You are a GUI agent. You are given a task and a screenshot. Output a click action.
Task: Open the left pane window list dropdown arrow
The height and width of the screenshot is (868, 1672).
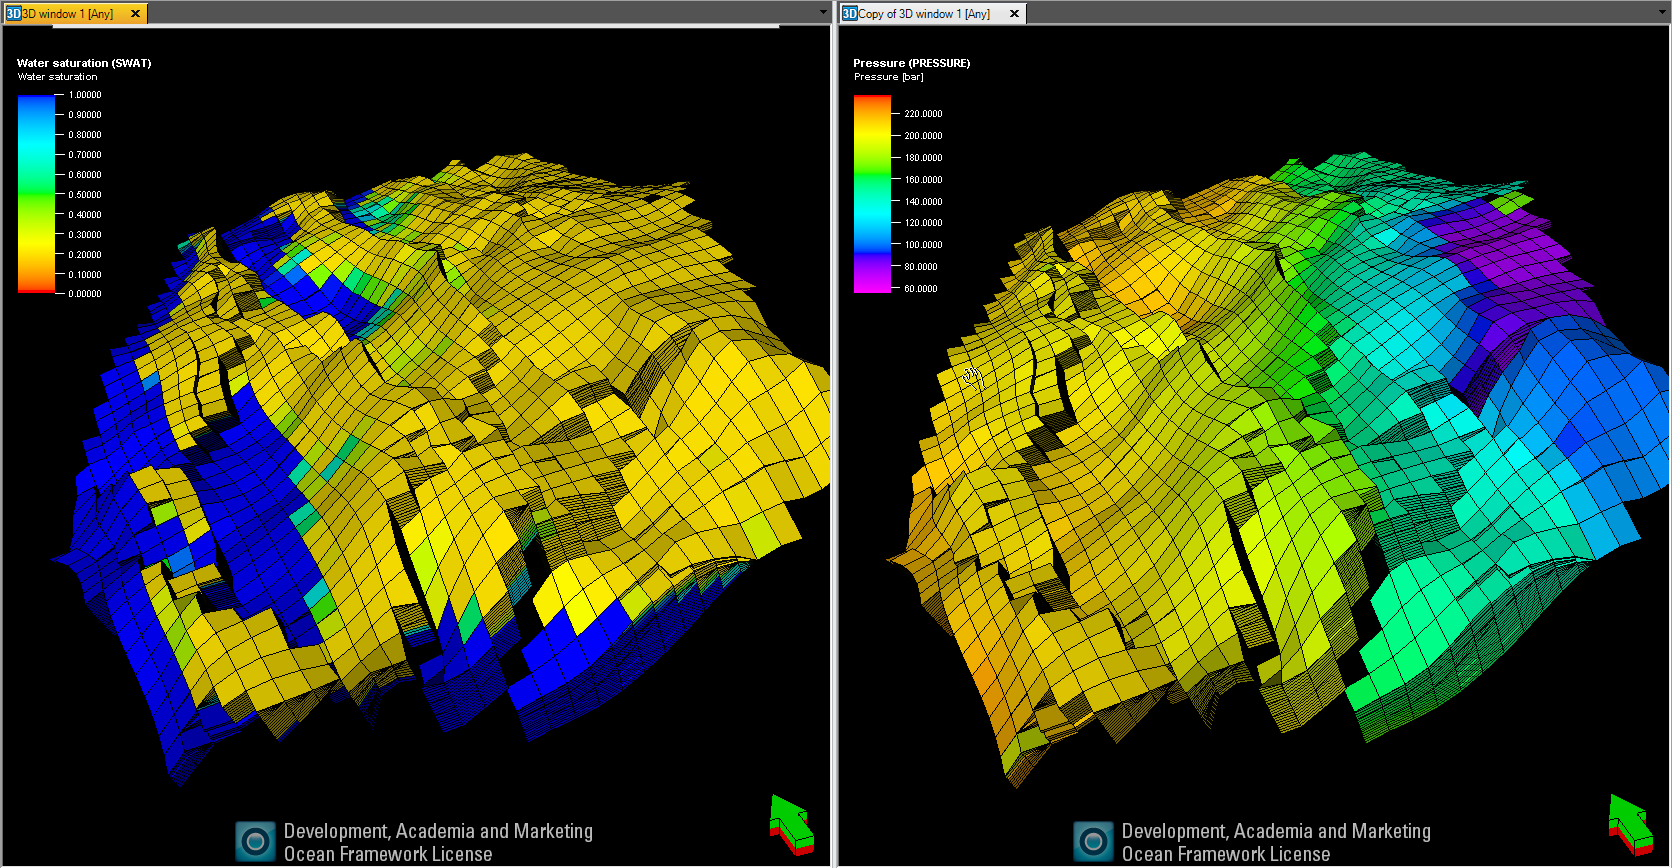pyautogui.click(x=823, y=13)
